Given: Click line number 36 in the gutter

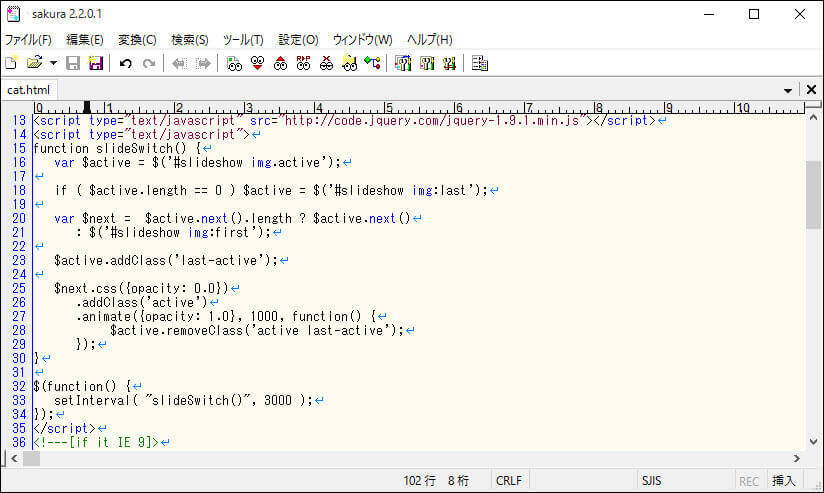Looking at the screenshot, I should 19,442.
